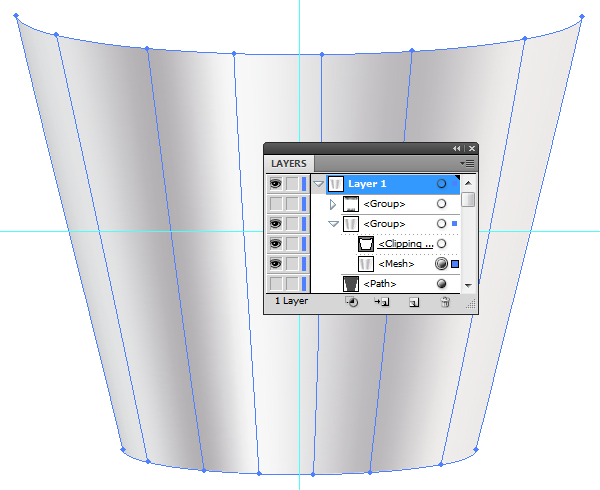Click the Mesh target appearance icon
600x490 pixels.
[x=441, y=264]
